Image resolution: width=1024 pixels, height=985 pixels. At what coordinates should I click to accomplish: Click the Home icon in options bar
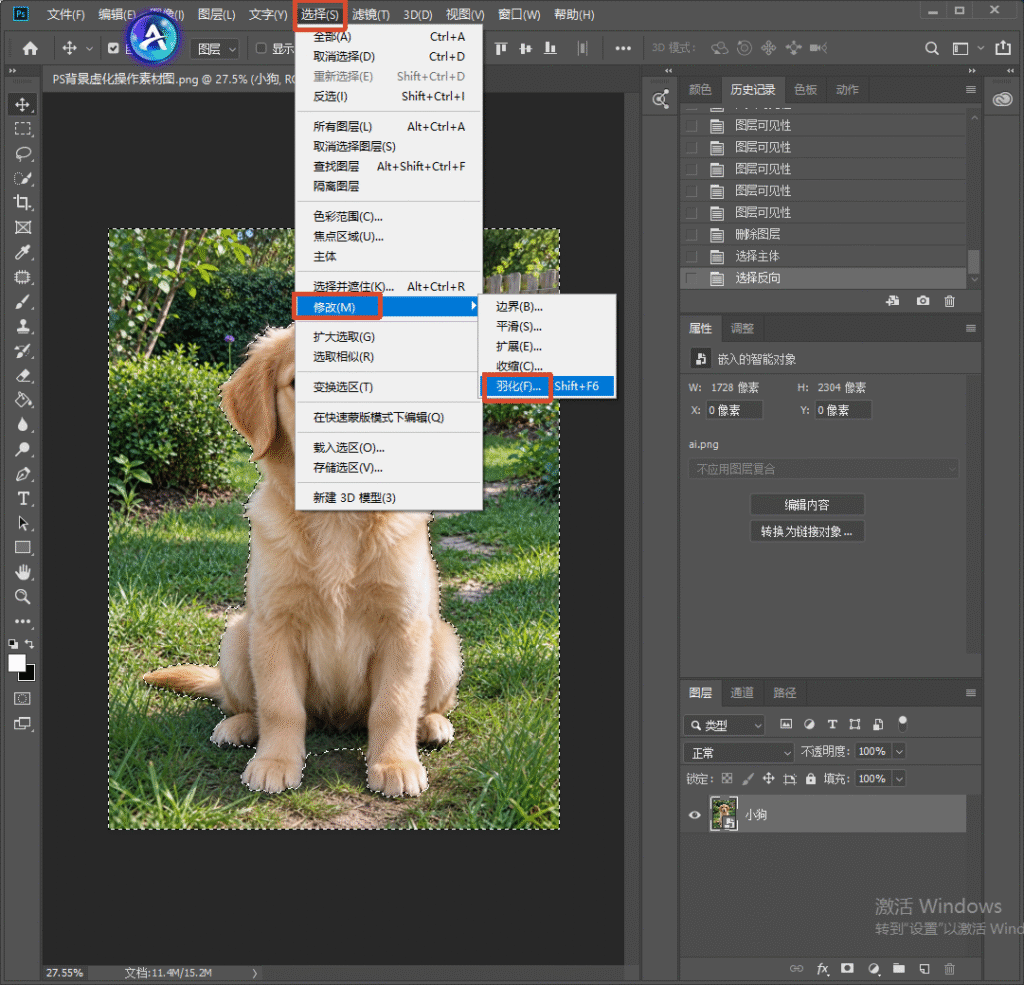click(30, 48)
